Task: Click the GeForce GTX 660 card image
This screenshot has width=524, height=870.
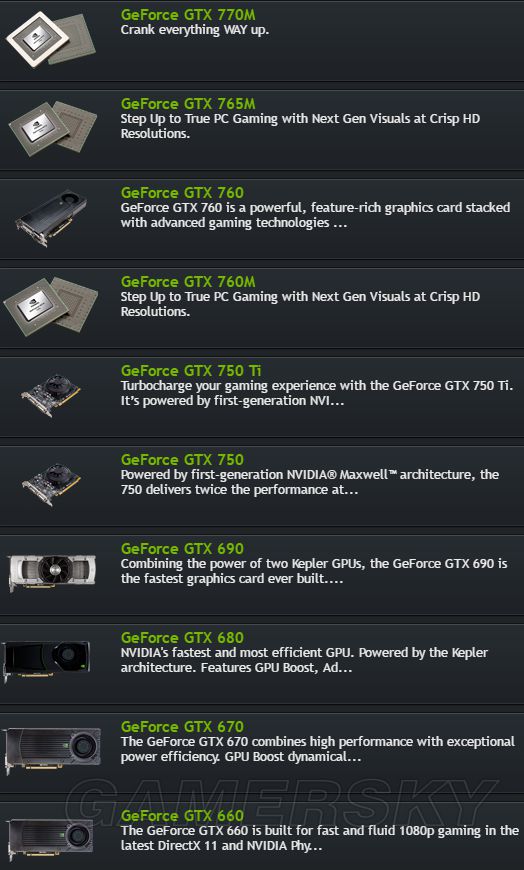Action: (50, 839)
